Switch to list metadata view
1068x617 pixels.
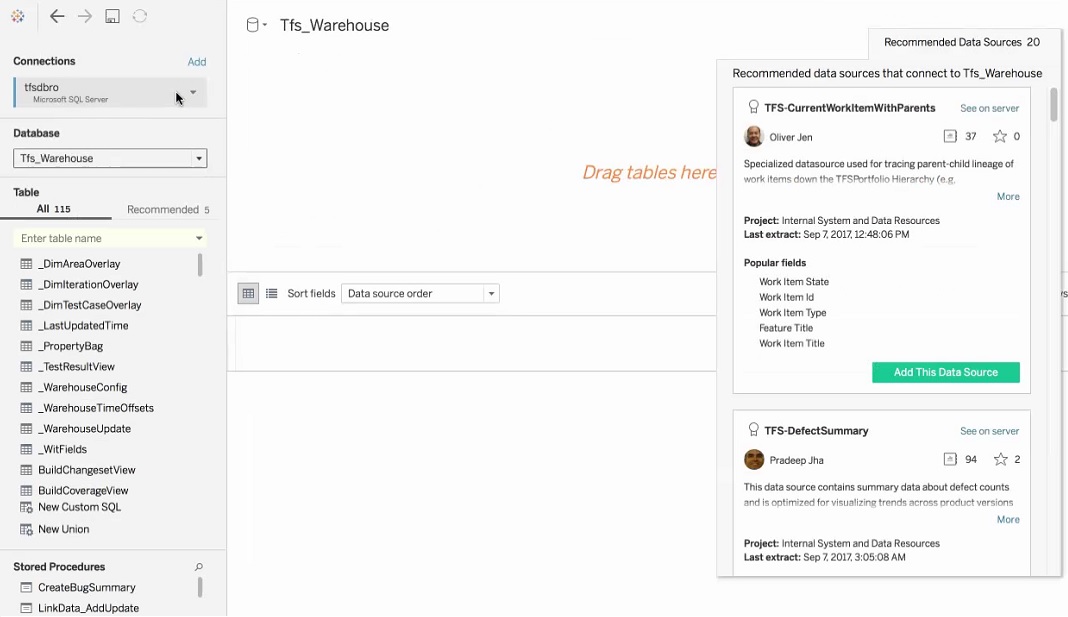pyautogui.click(x=271, y=294)
